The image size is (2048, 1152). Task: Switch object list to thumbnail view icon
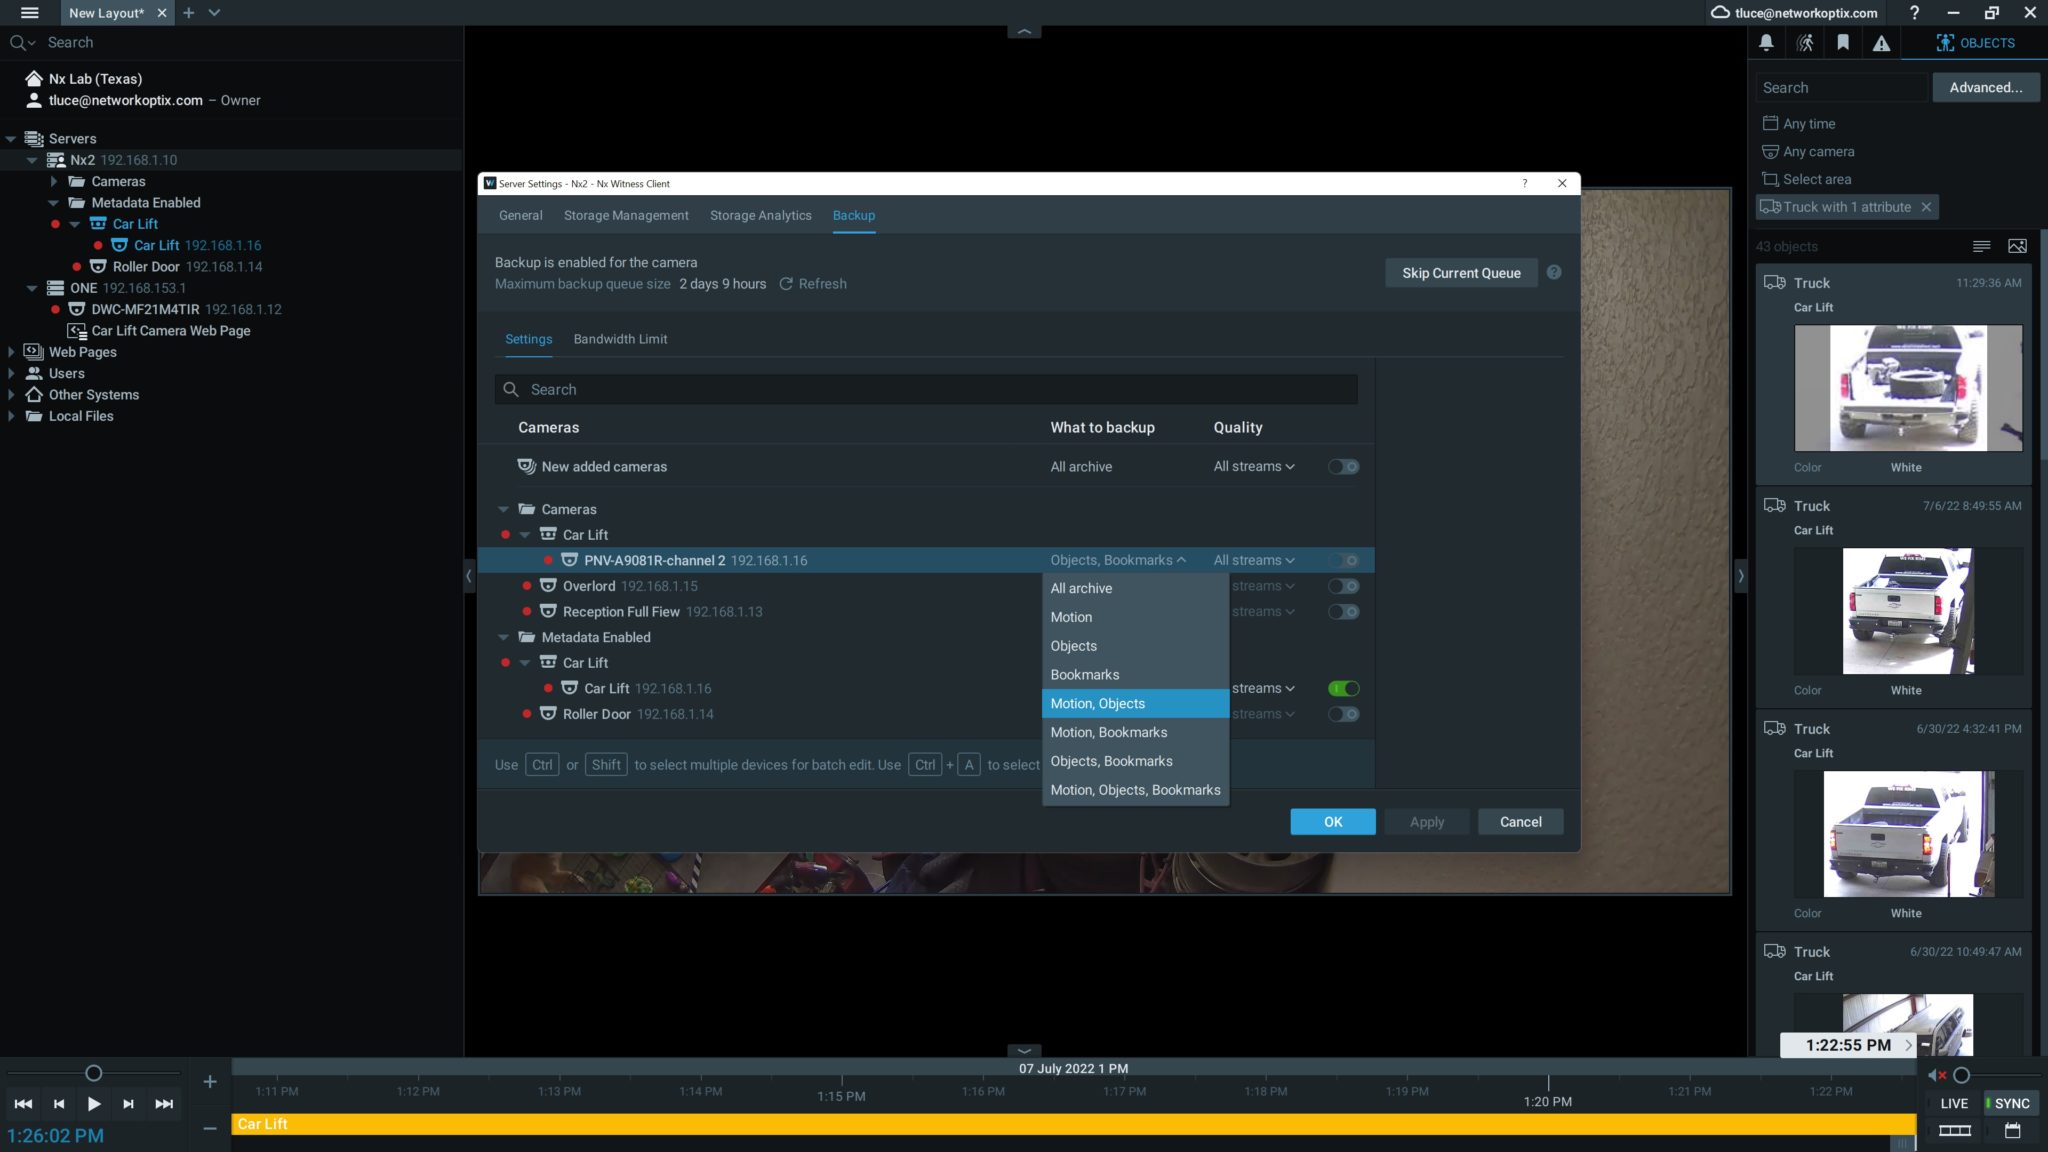[x=2017, y=246]
